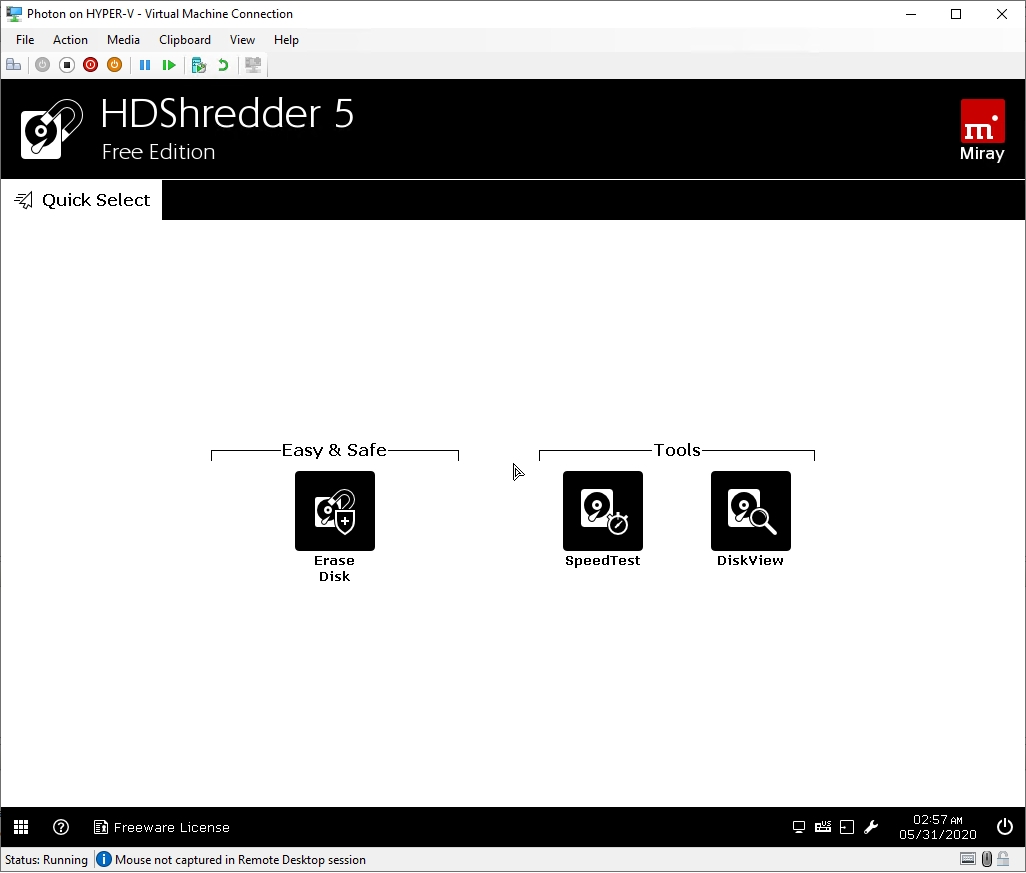Click the Miray logo
The width and height of the screenshot is (1026, 873).
(x=982, y=130)
